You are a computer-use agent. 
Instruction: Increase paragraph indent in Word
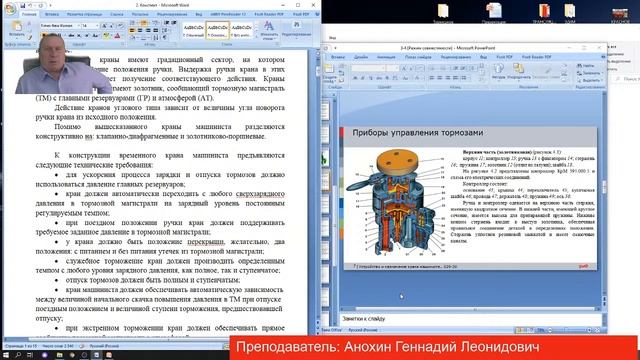pos(173,22)
